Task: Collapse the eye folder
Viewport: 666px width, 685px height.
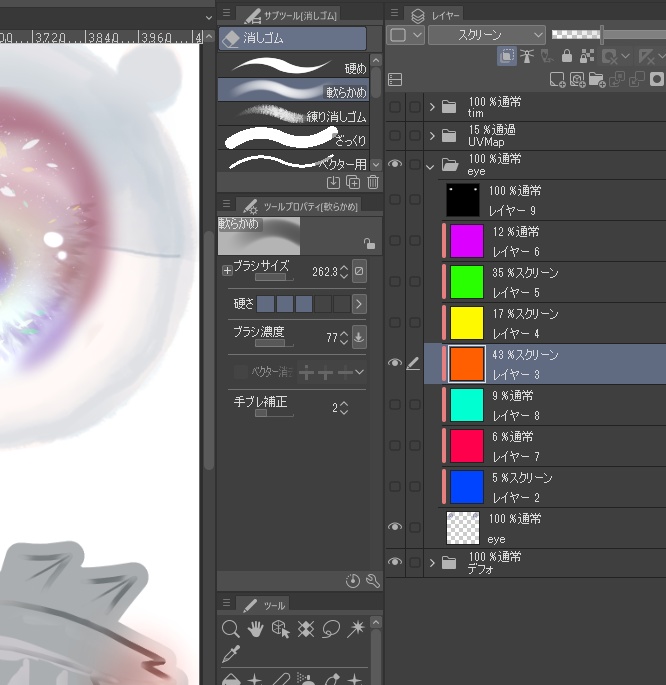Action: coord(431,166)
